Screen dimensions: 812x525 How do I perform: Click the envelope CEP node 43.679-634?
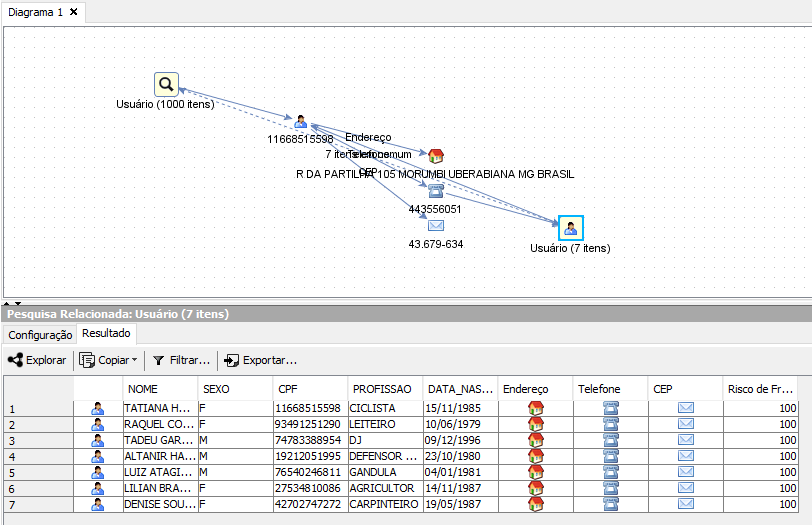click(435, 226)
